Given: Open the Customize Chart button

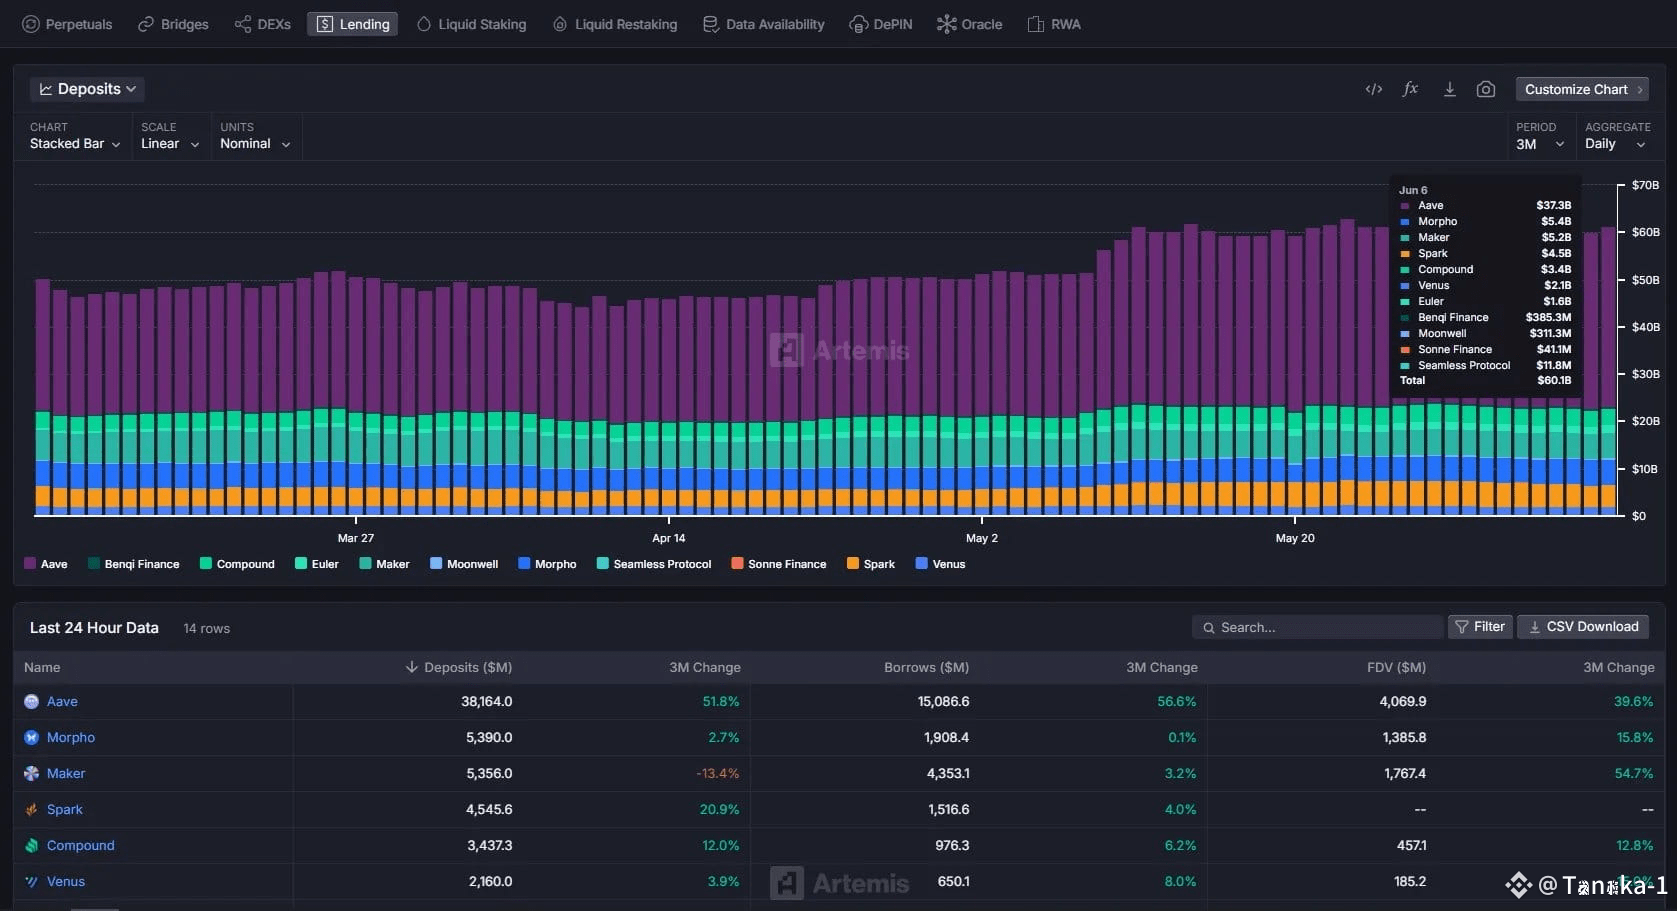Looking at the screenshot, I should [x=1582, y=89].
